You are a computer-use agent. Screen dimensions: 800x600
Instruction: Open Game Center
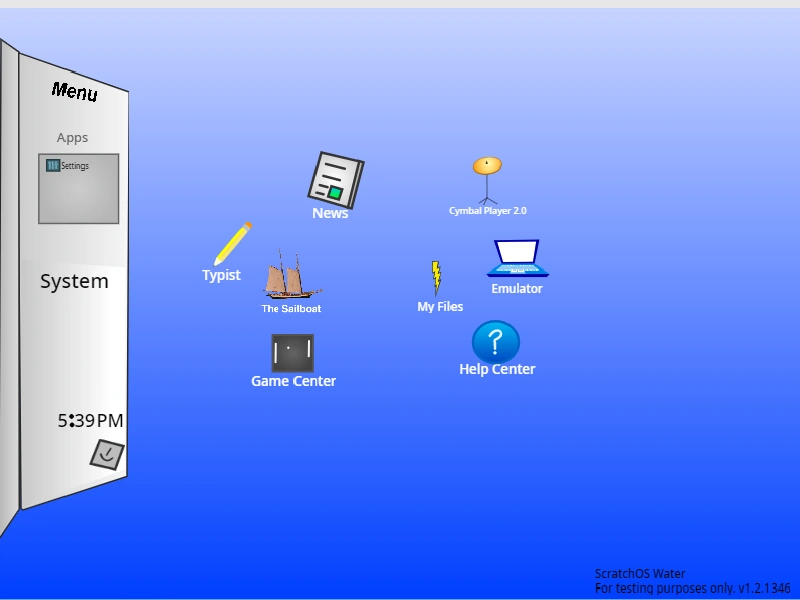293,352
